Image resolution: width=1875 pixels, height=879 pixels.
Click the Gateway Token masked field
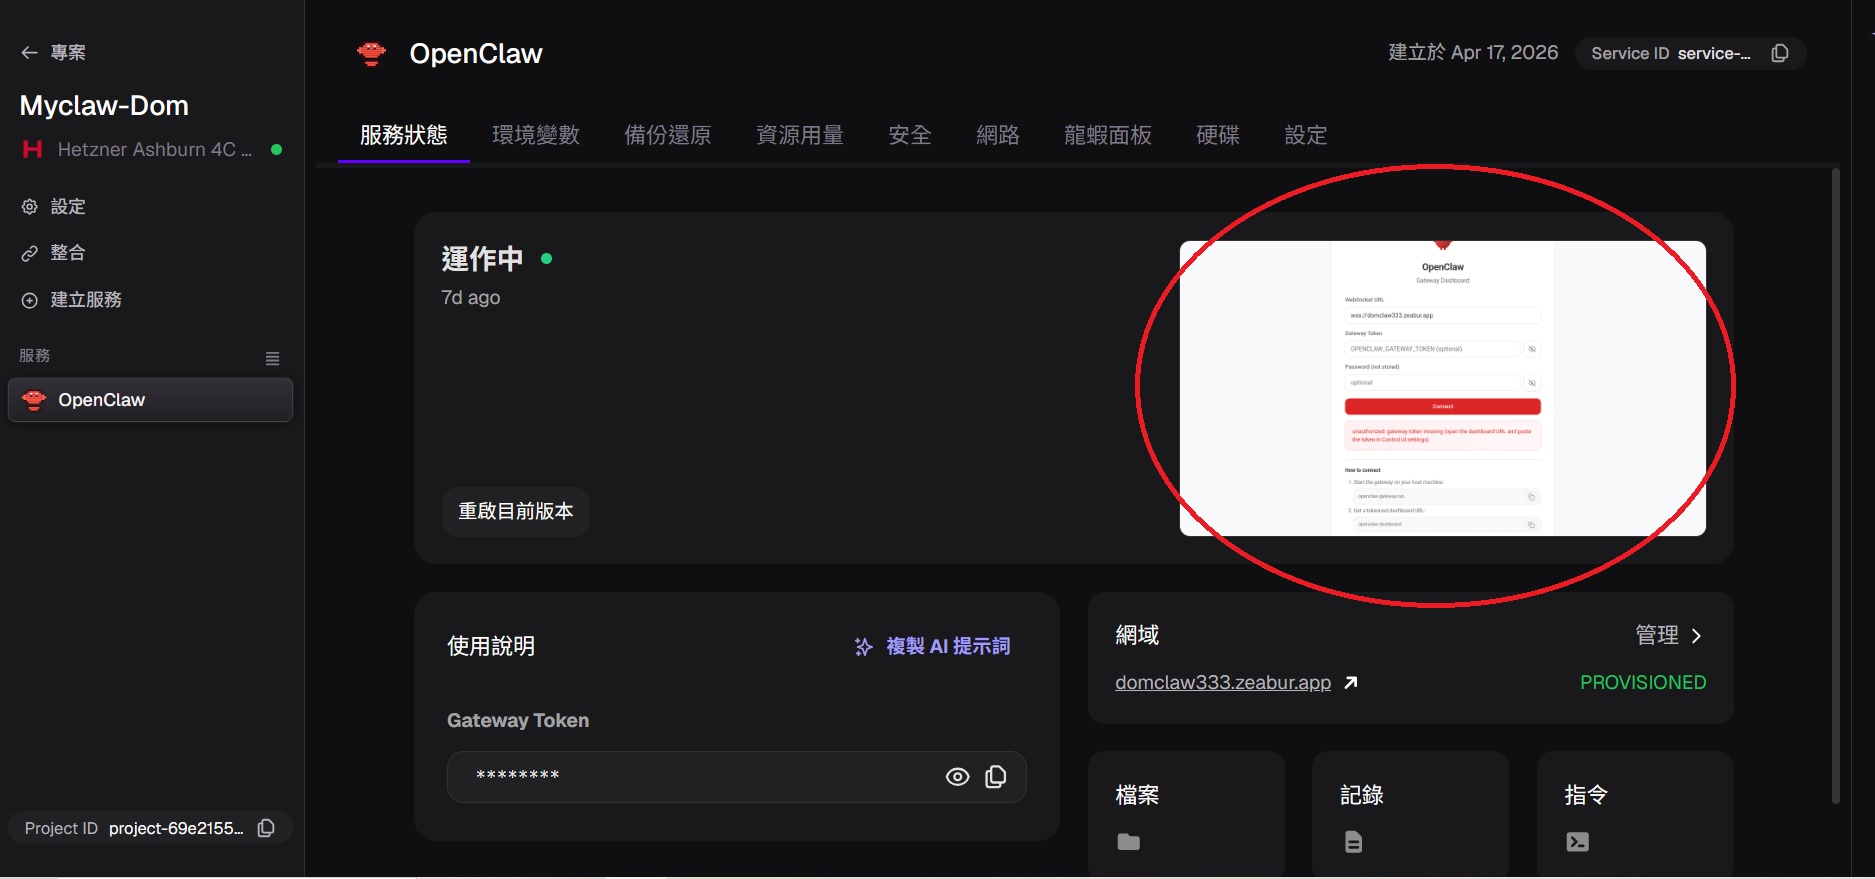(x=737, y=777)
